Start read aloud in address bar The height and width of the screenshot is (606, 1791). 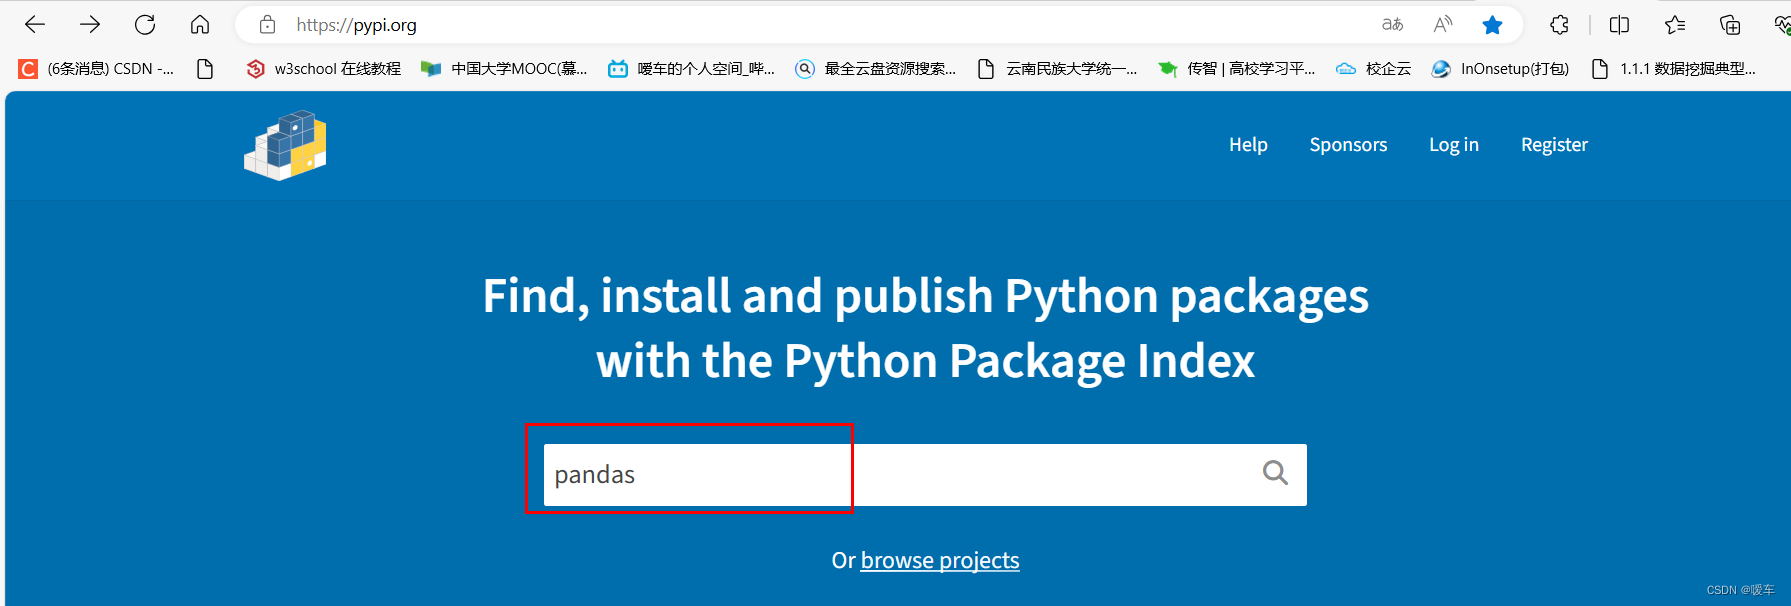[x=1442, y=25]
